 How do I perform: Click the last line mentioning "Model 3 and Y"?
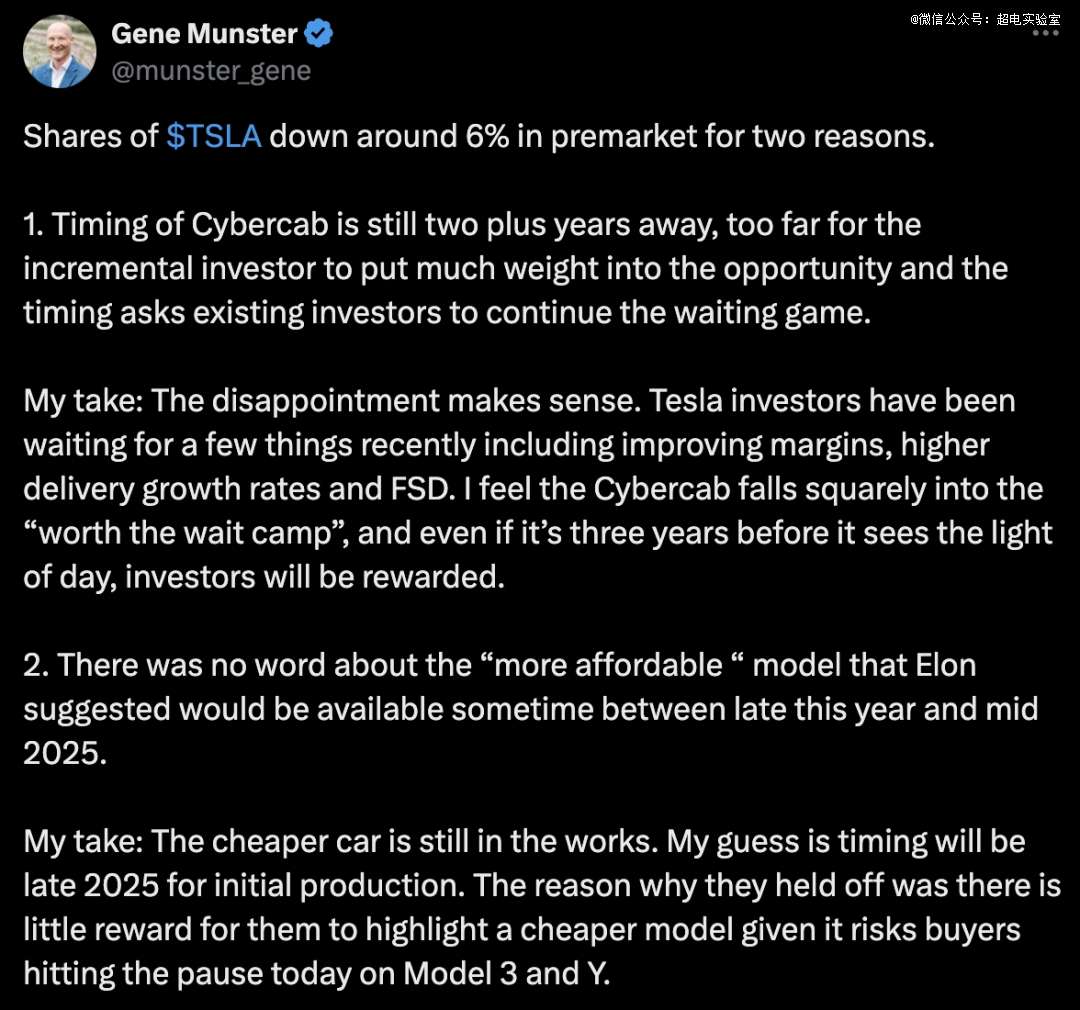317,974
